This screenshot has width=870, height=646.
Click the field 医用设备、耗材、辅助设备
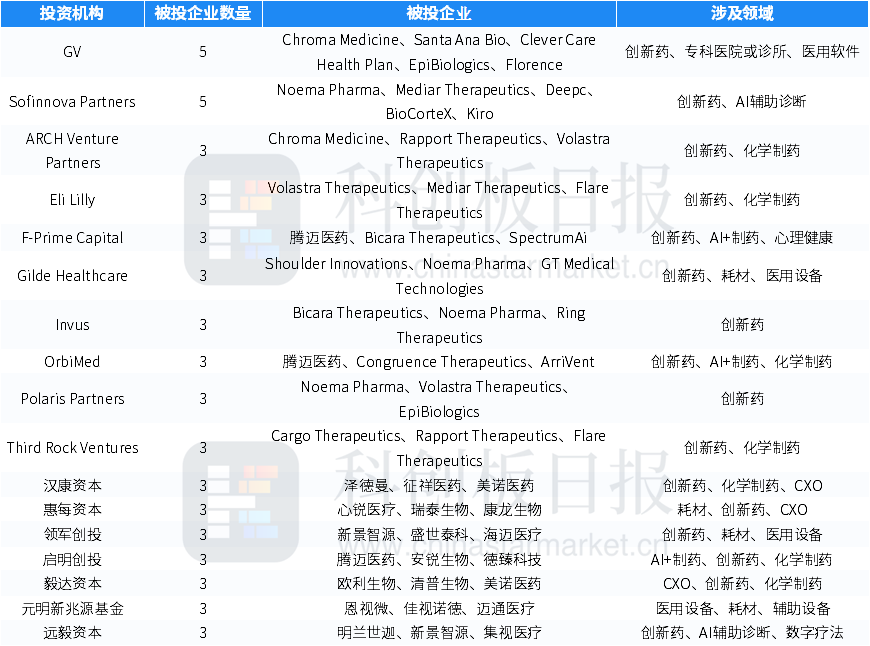point(742,609)
